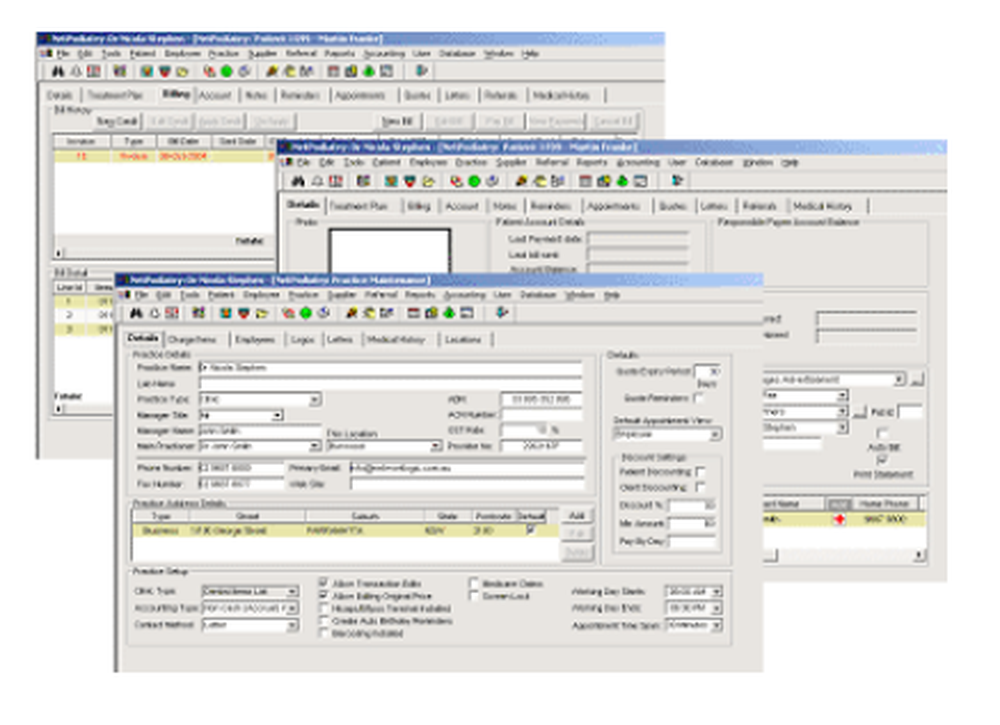Click the Practice Name input field
The width and height of the screenshot is (1000, 725).
(390, 368)
